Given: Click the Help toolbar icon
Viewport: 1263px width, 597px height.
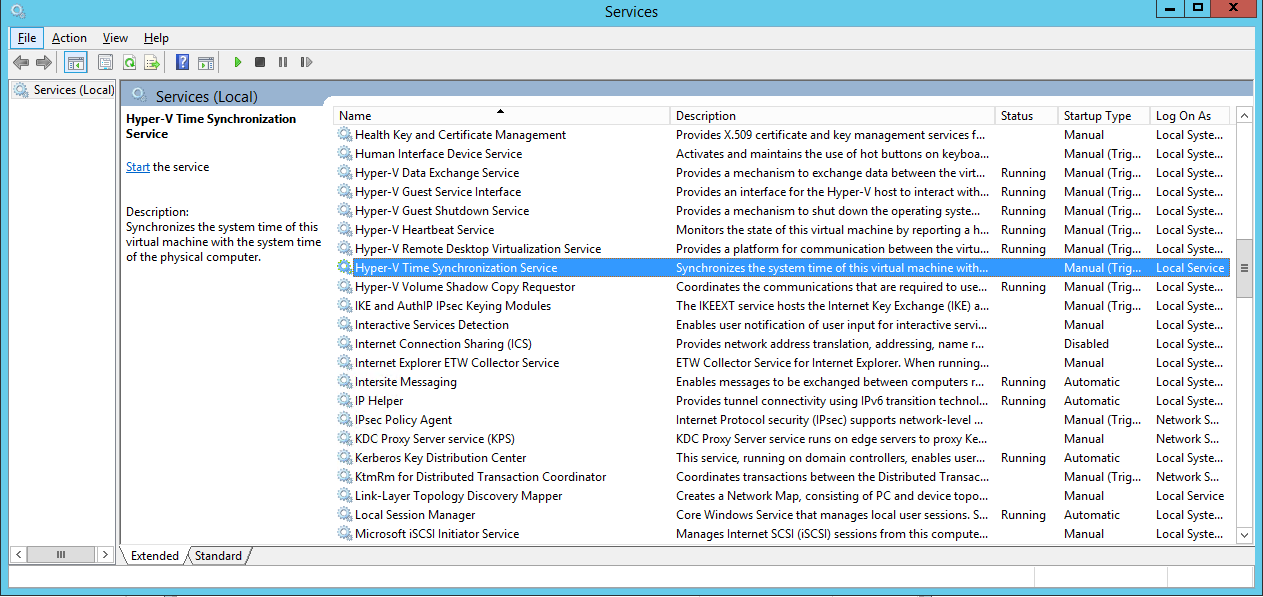Looking at the screenshot, I should tap(182, 62).
